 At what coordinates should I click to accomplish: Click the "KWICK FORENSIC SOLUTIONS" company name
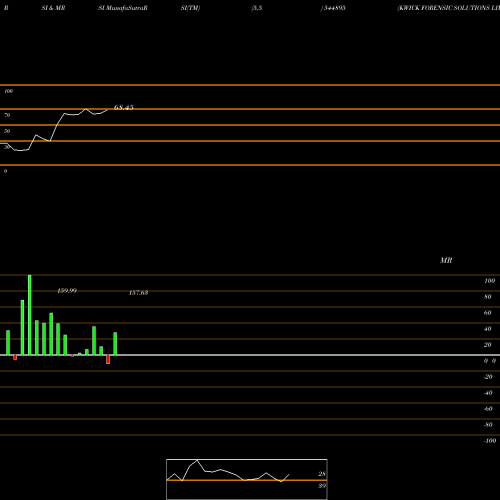(444, 8)
